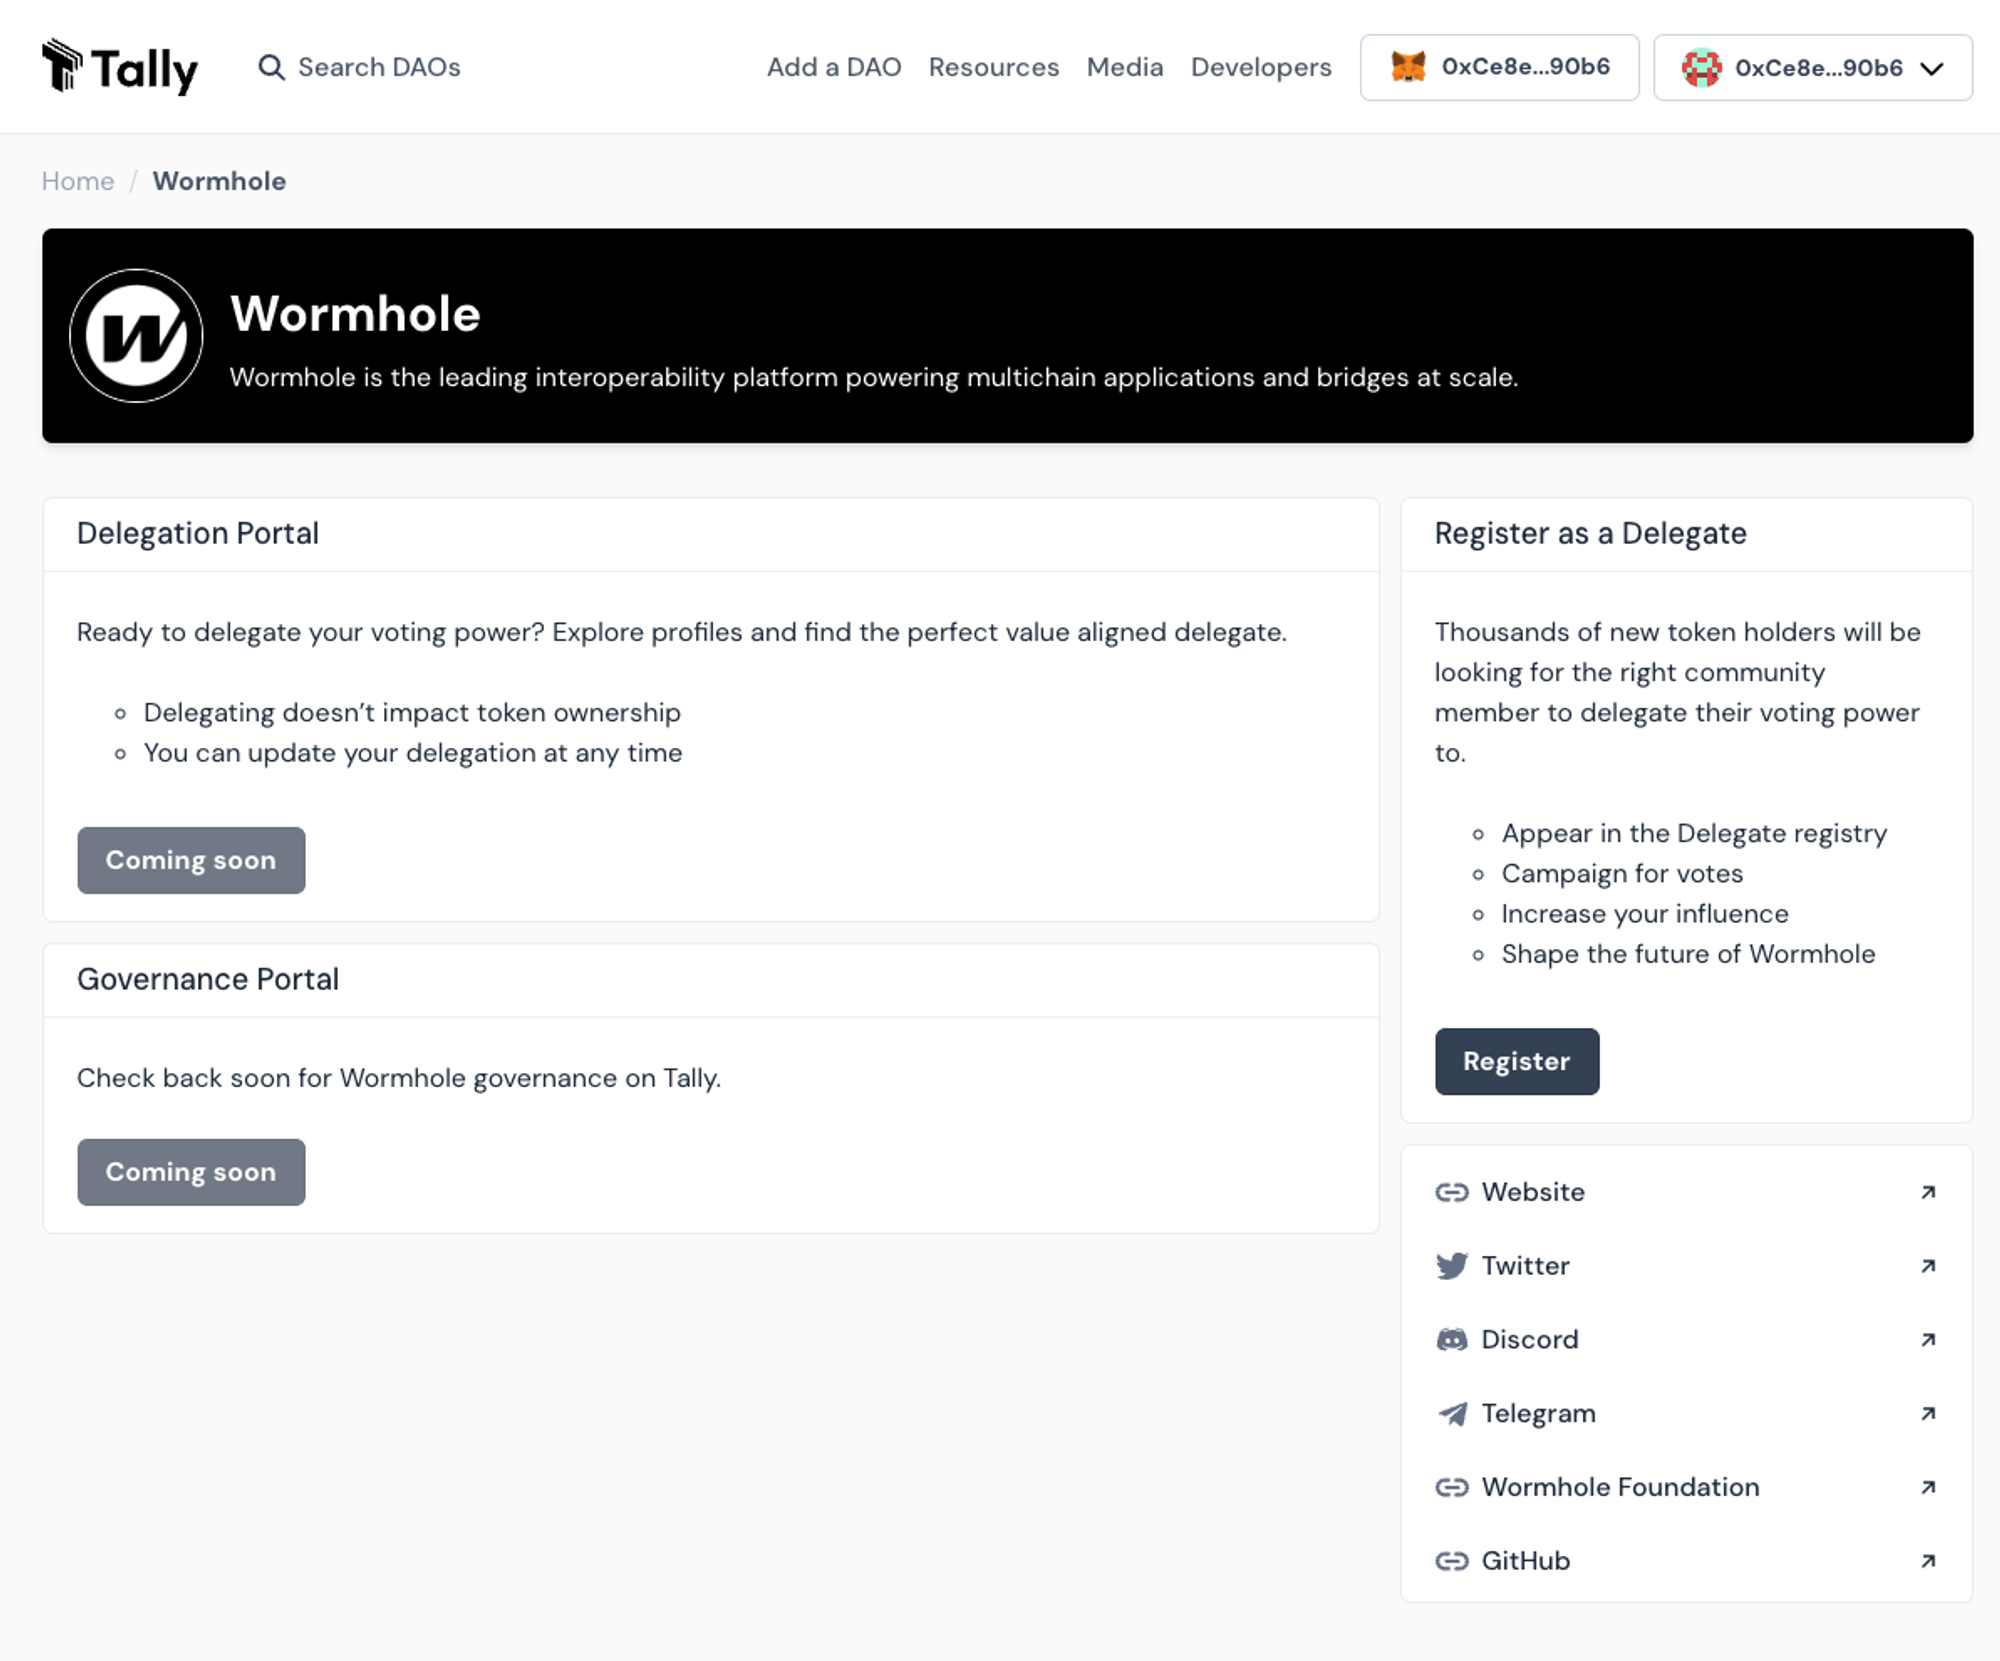Click the Delegation Portal heading

[198, 534]
